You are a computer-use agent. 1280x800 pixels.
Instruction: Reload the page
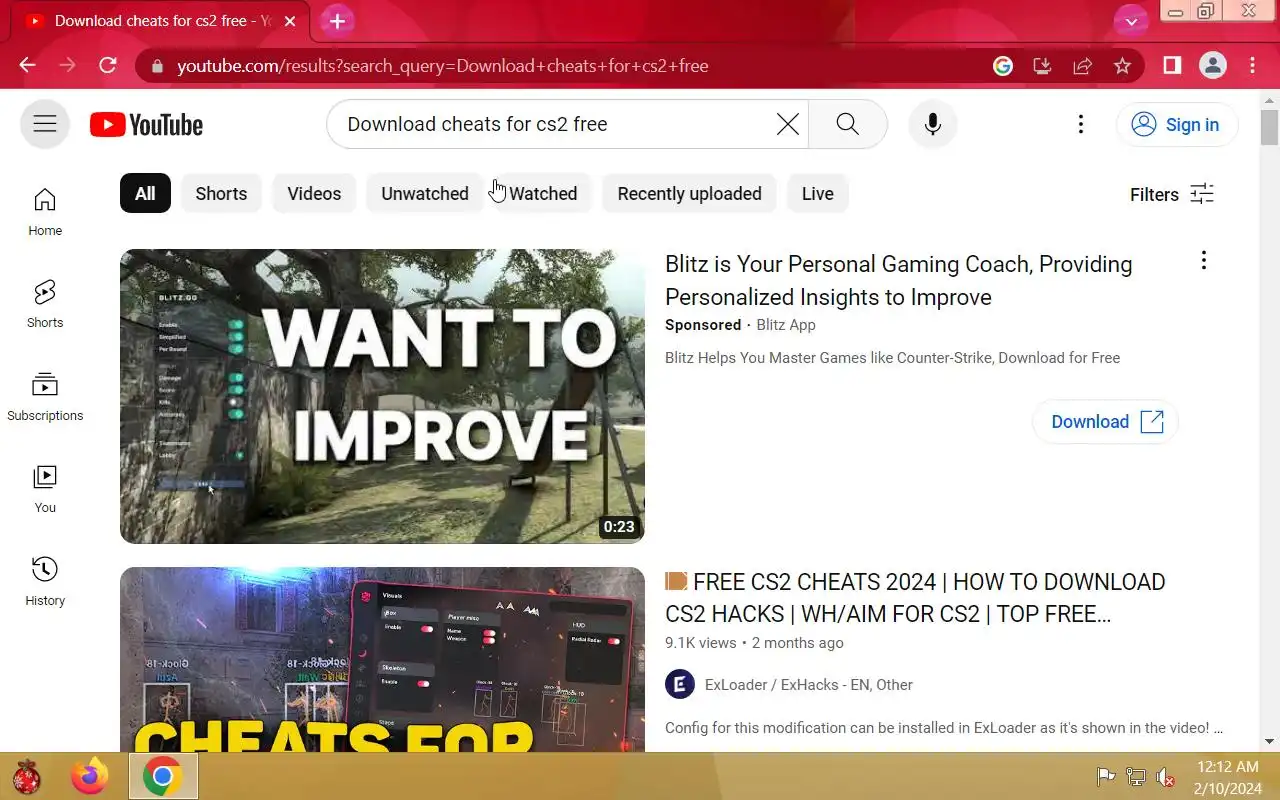click(108, 66)
